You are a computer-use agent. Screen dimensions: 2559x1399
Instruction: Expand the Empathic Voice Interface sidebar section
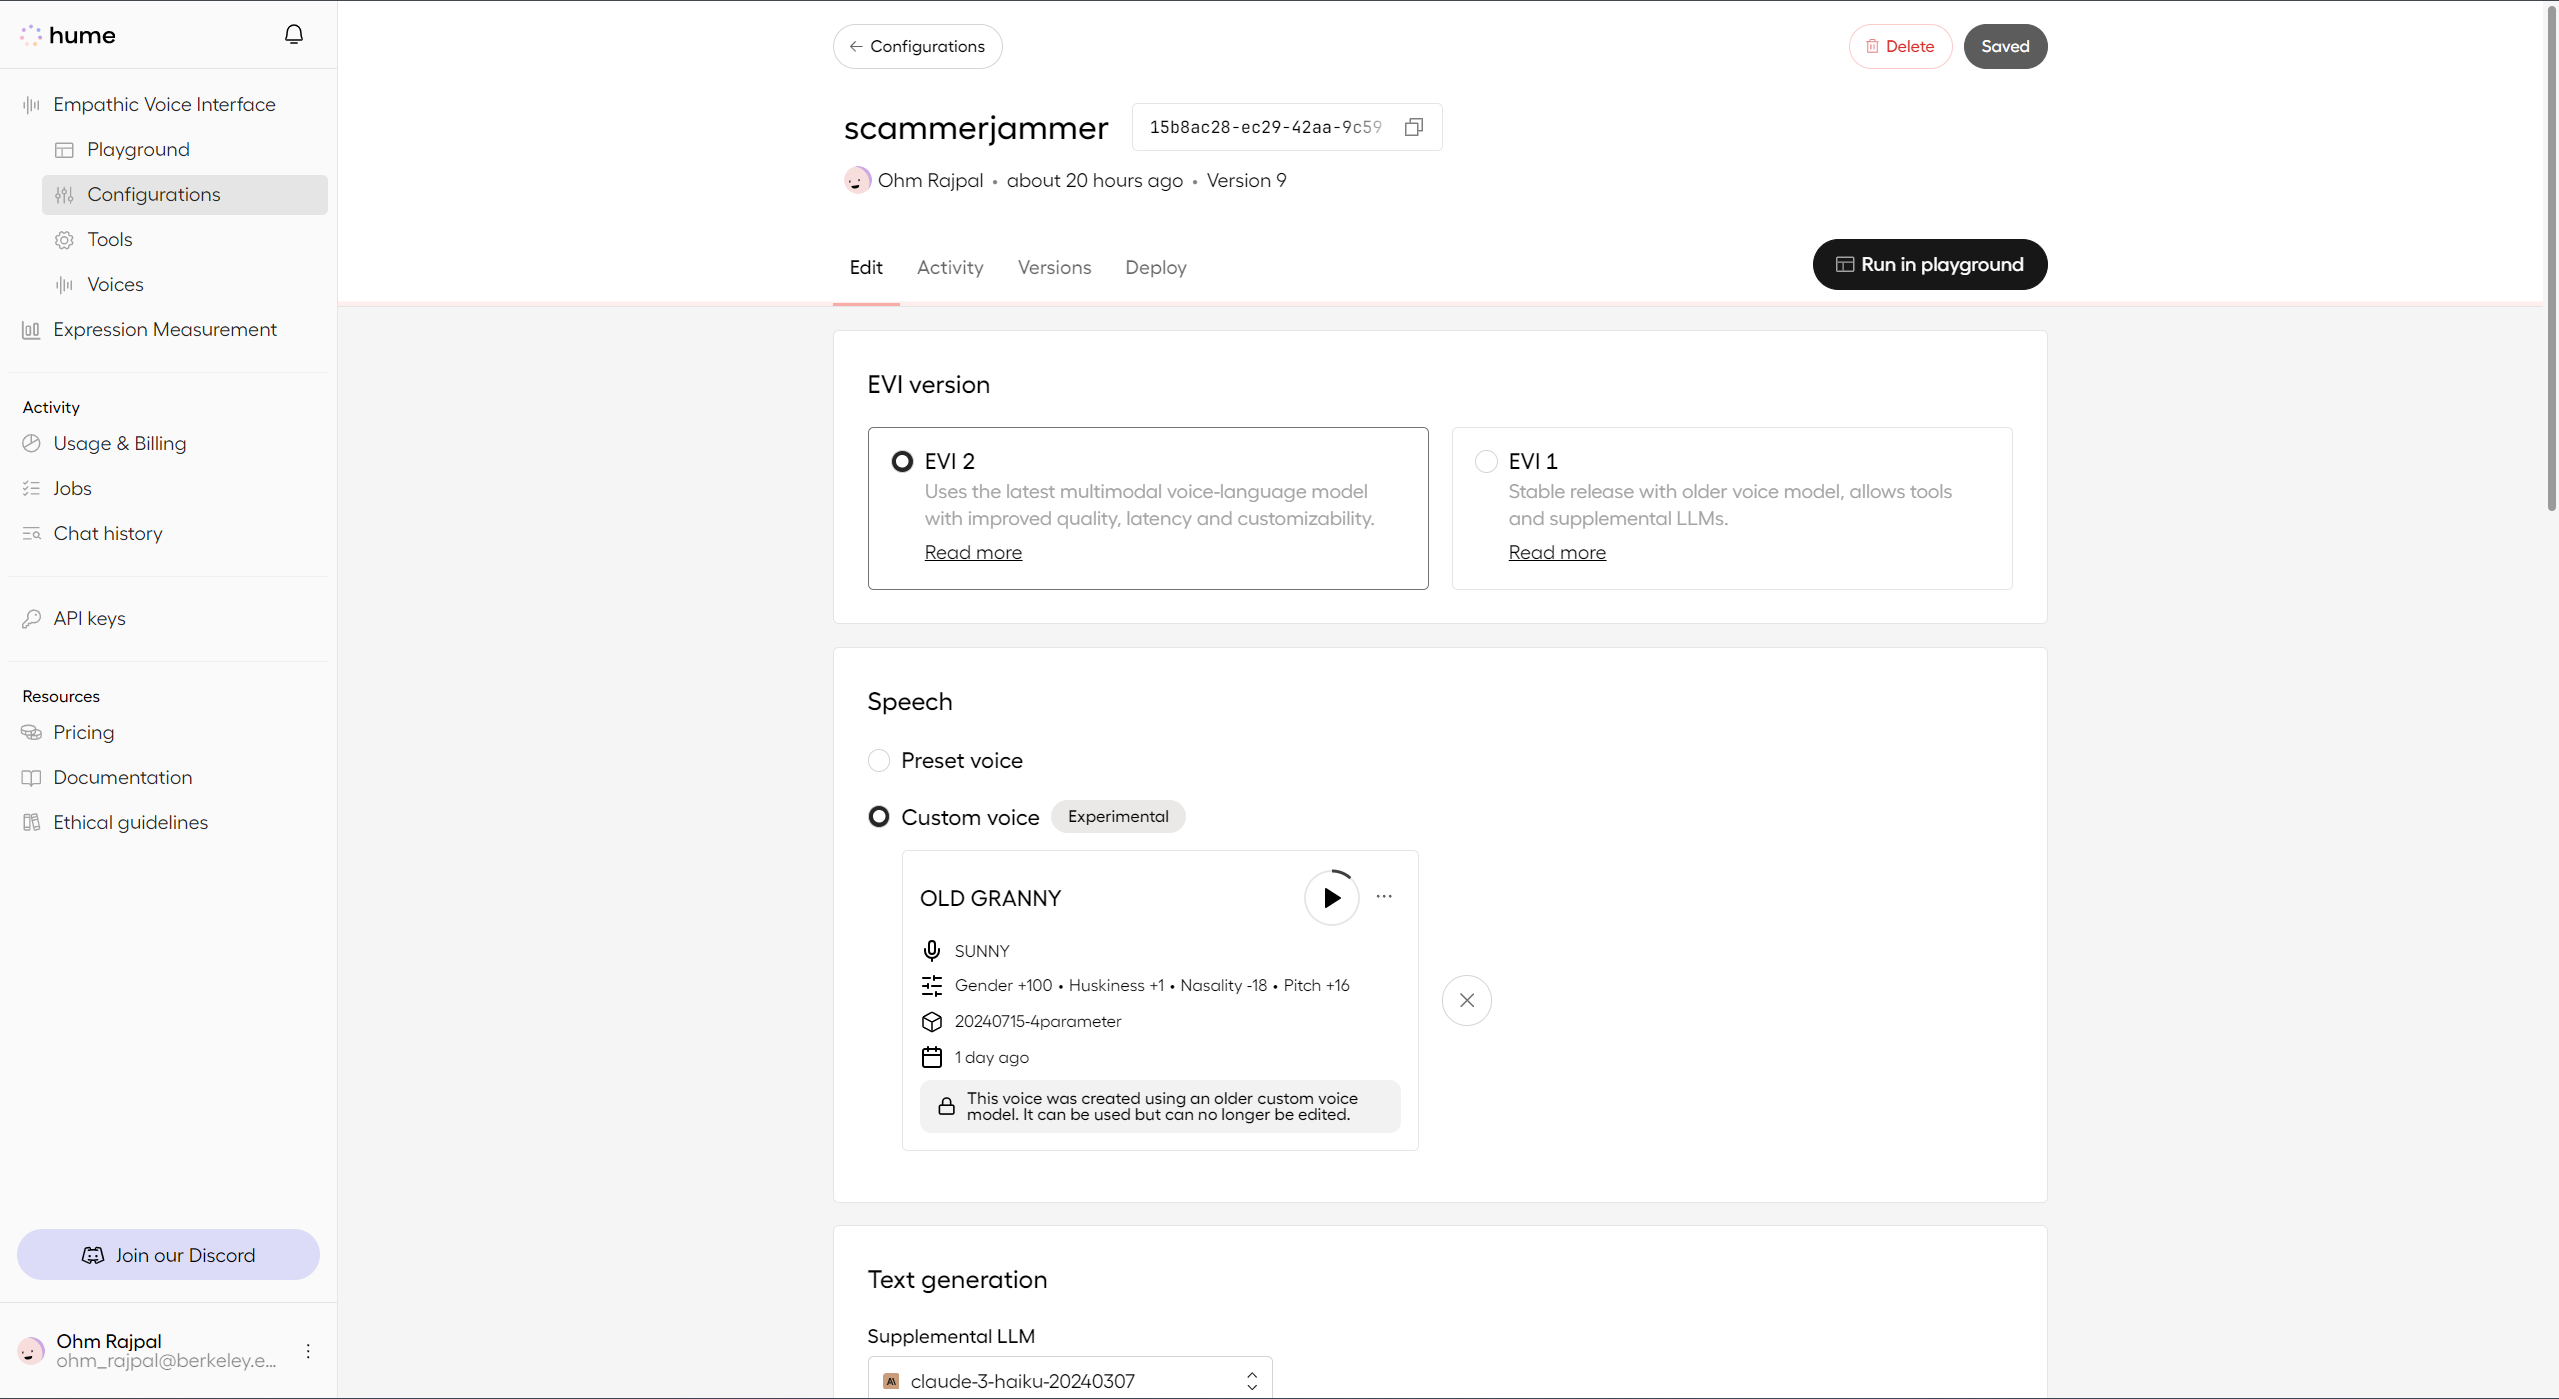click(x=164, y=104)
